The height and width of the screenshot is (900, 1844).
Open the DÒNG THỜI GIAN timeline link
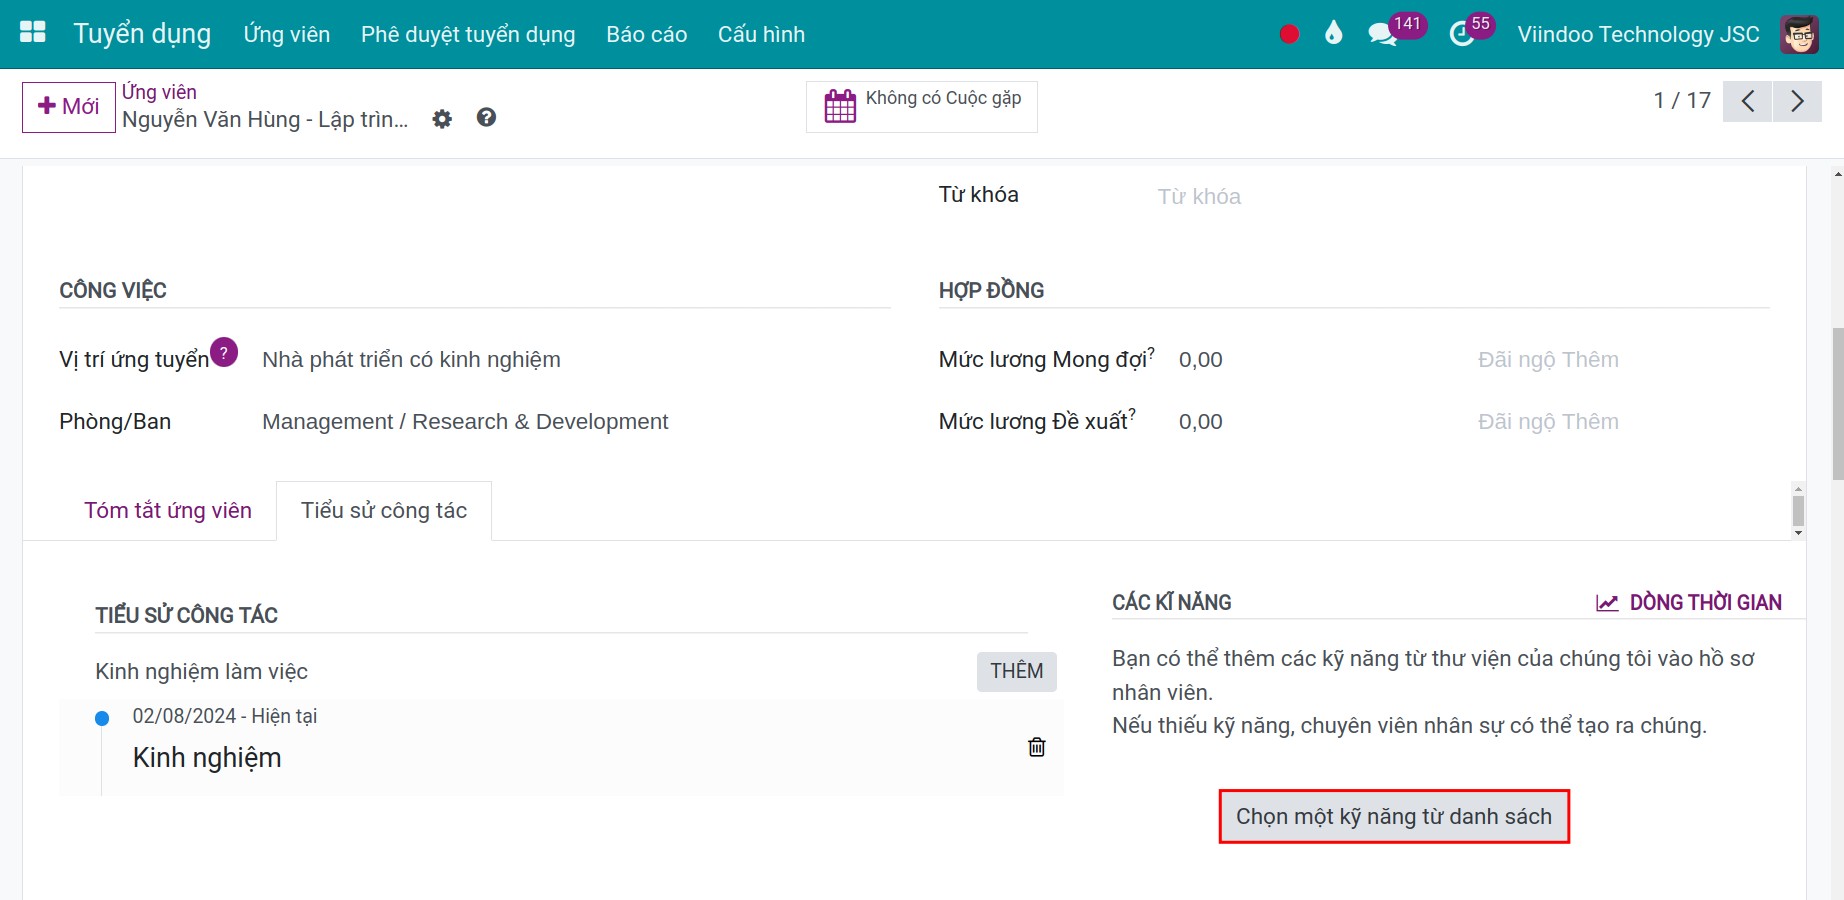[x=1689, y=602]
